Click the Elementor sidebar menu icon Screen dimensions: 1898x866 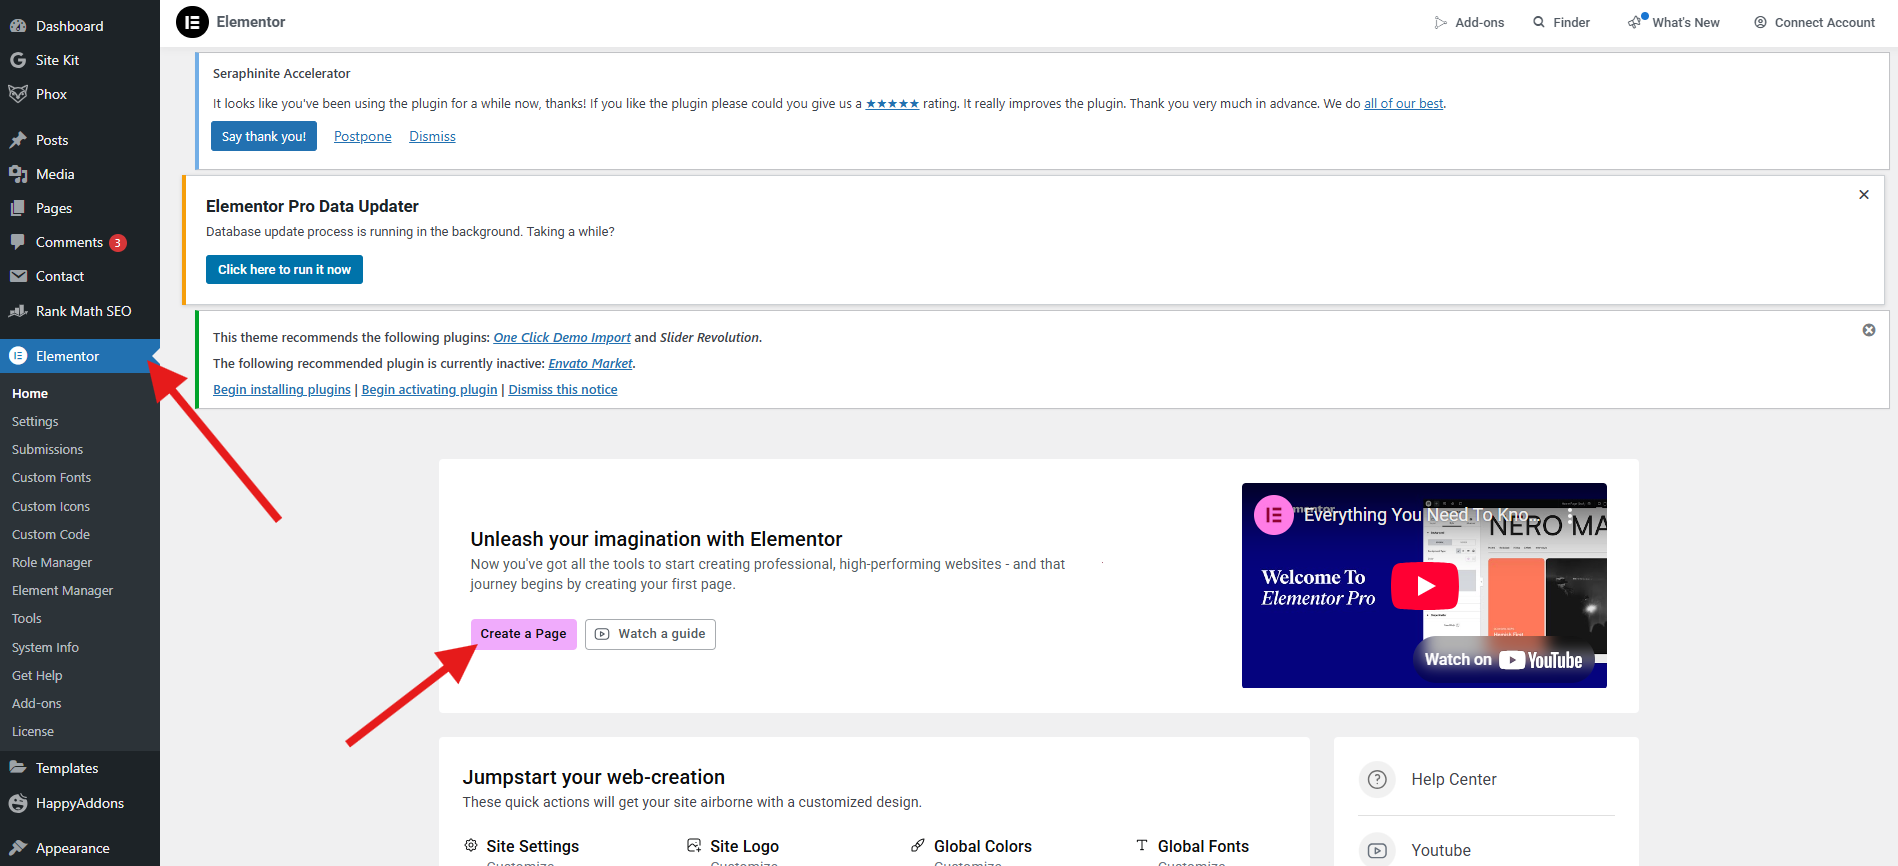pos(18,356)
